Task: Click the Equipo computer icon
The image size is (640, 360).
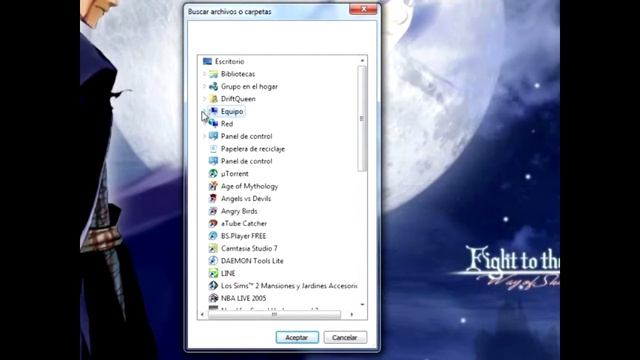Action: (x=213, y=111)
